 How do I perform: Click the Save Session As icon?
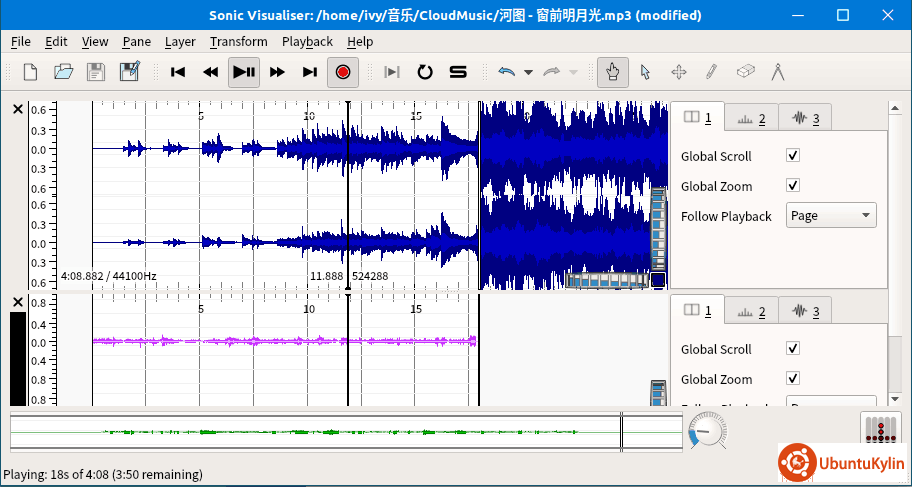129,72
